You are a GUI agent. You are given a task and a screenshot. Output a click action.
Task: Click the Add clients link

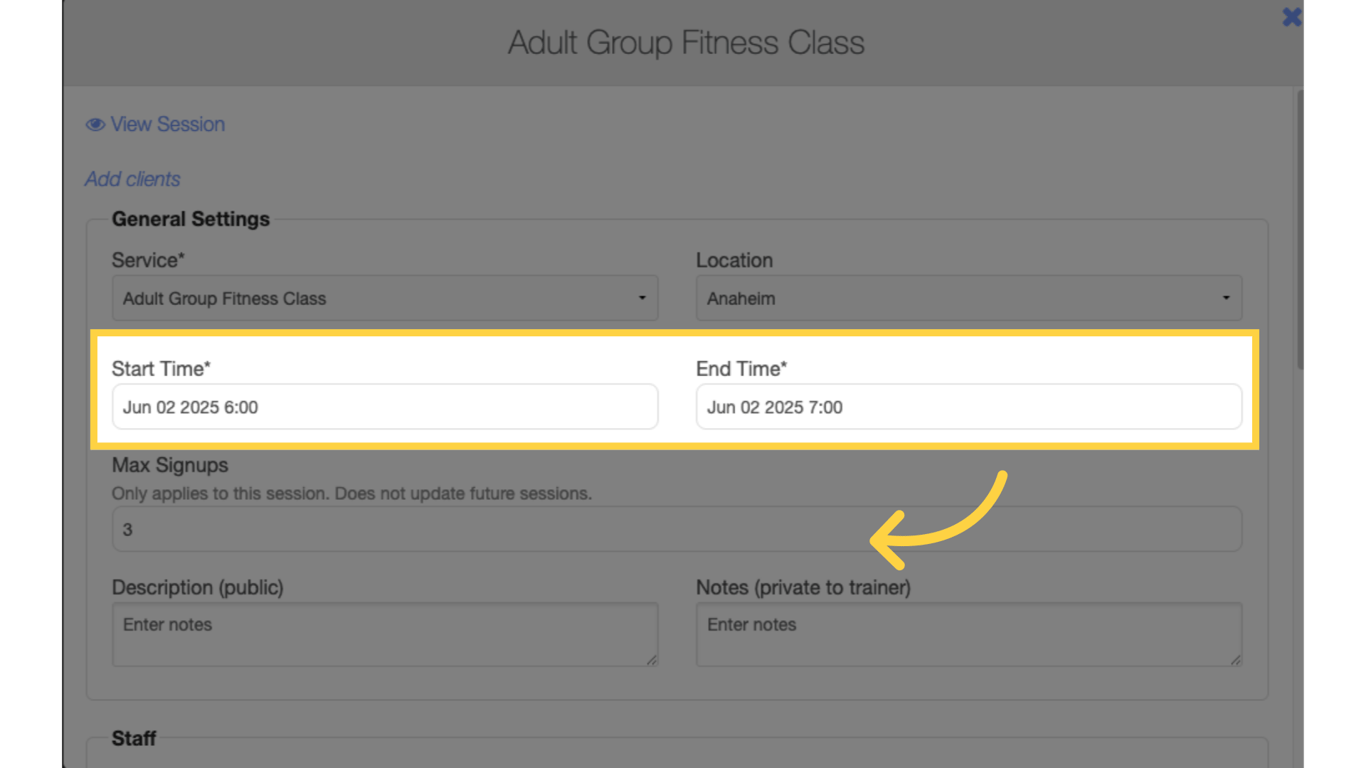tap(133, 180)
